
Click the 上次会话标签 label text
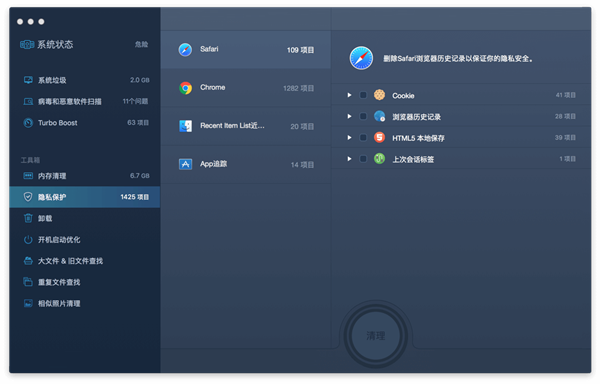(x=413, y=159)
